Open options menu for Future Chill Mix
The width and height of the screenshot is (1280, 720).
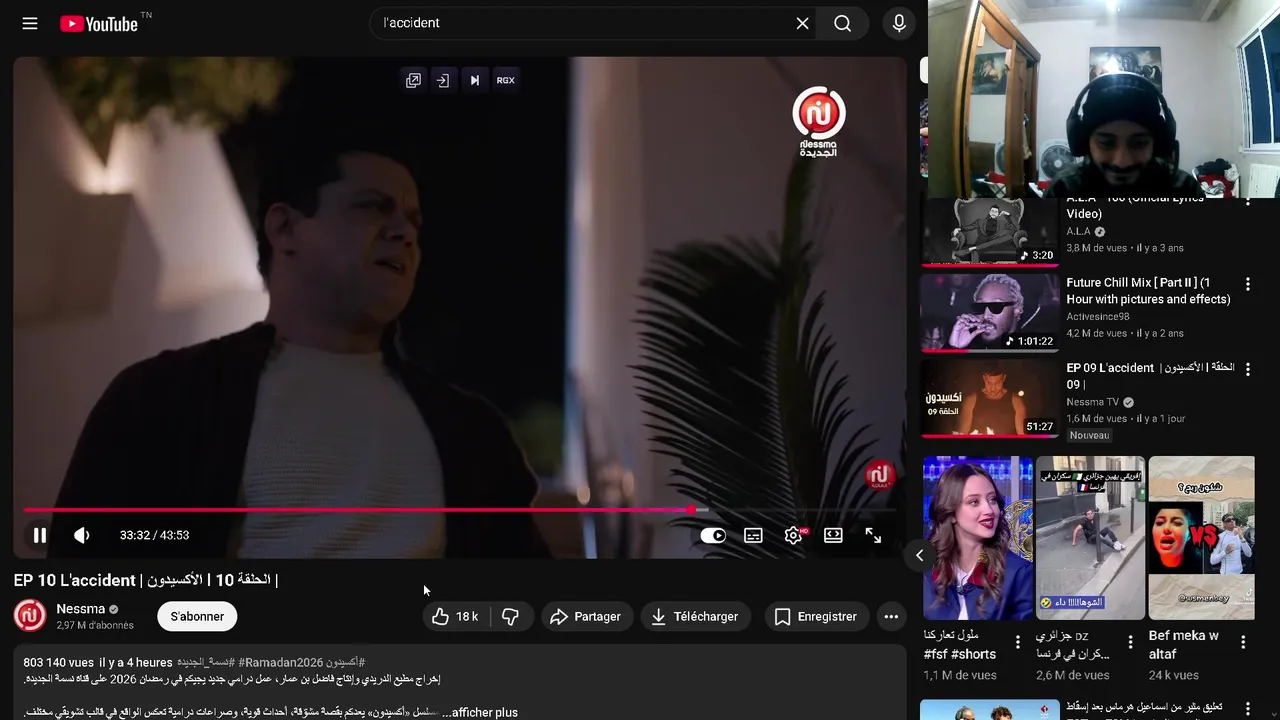point(1248,284)
